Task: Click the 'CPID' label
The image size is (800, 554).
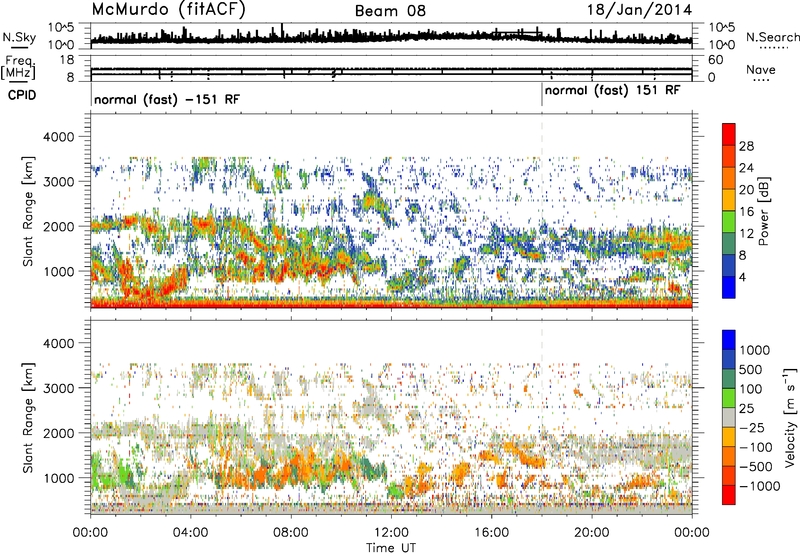Action: pos(22,95)
